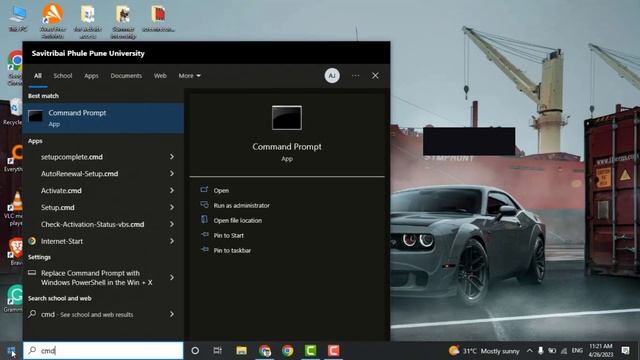Click the microphone tray icon
The width and height of the screenshot is (640, 360).
coord(540,351)
